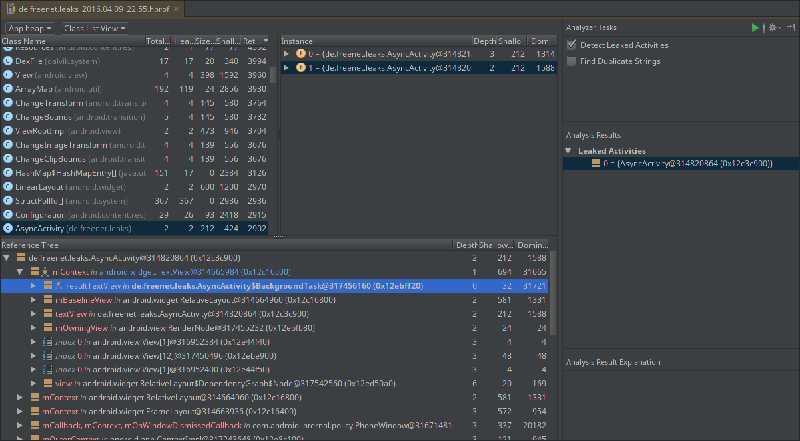Click the class icon beside AsyncActivity

(x=8, y=228)
